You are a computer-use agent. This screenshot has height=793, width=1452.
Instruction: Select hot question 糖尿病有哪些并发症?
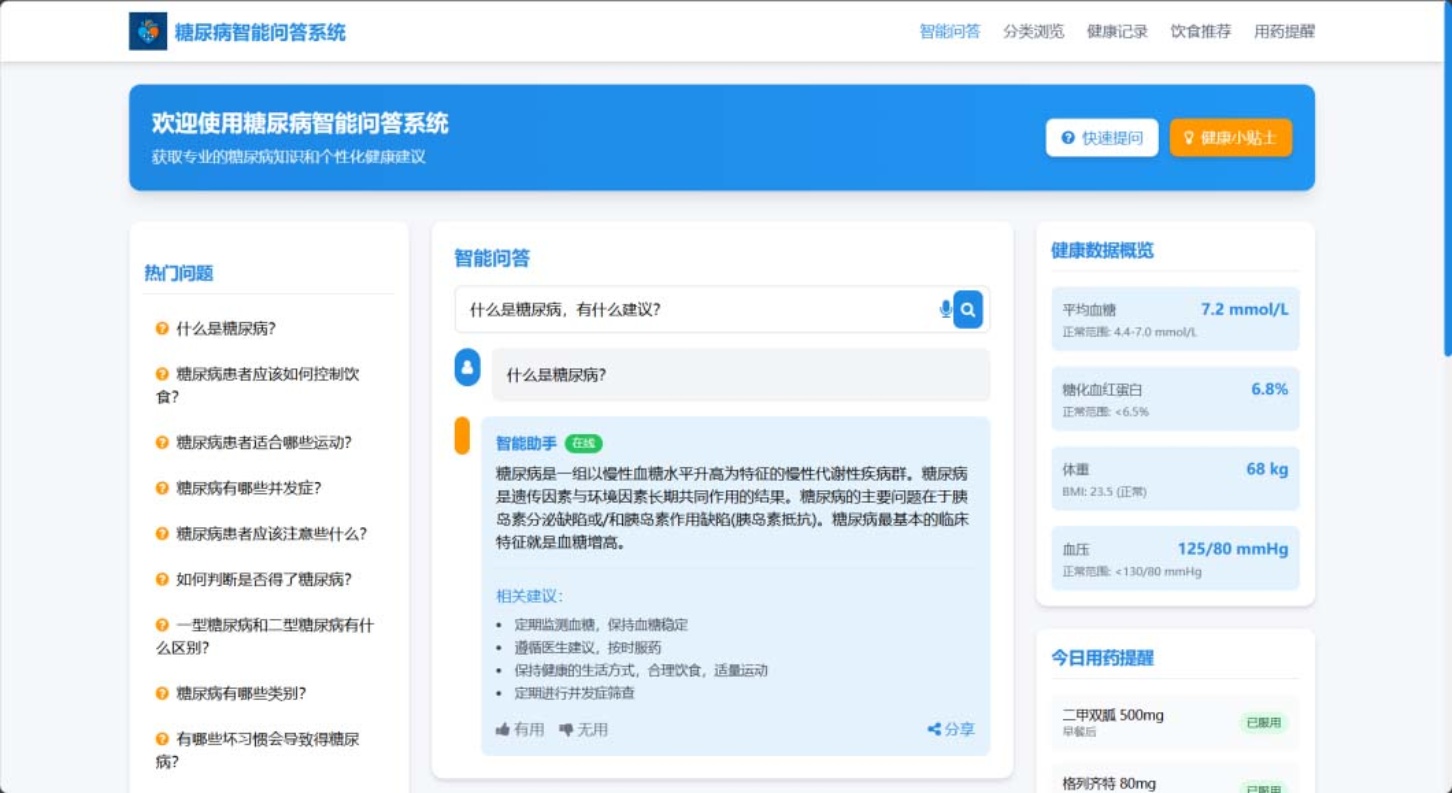click(248, 488)
